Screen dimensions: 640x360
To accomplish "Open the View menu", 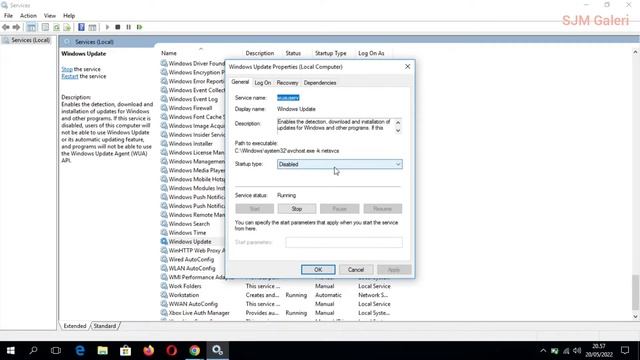I will [x=50, y=16].
